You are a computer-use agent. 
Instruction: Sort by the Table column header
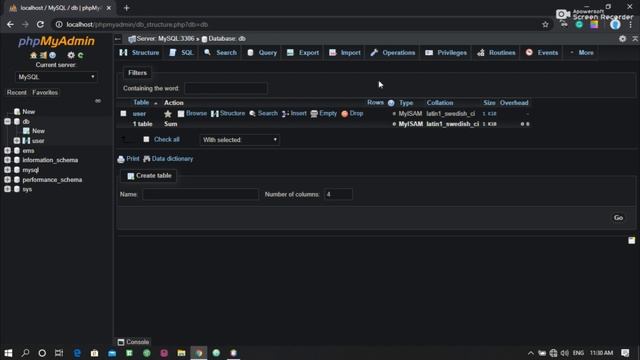pyautogui.click(x=141, y=103)
